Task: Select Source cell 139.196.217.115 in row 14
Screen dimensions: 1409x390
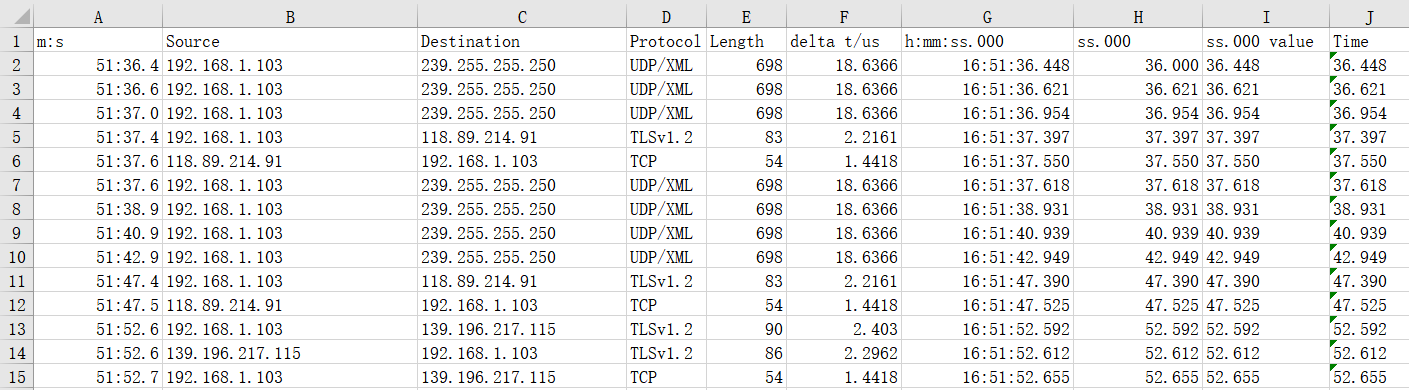Action: [x=290, y=353]
